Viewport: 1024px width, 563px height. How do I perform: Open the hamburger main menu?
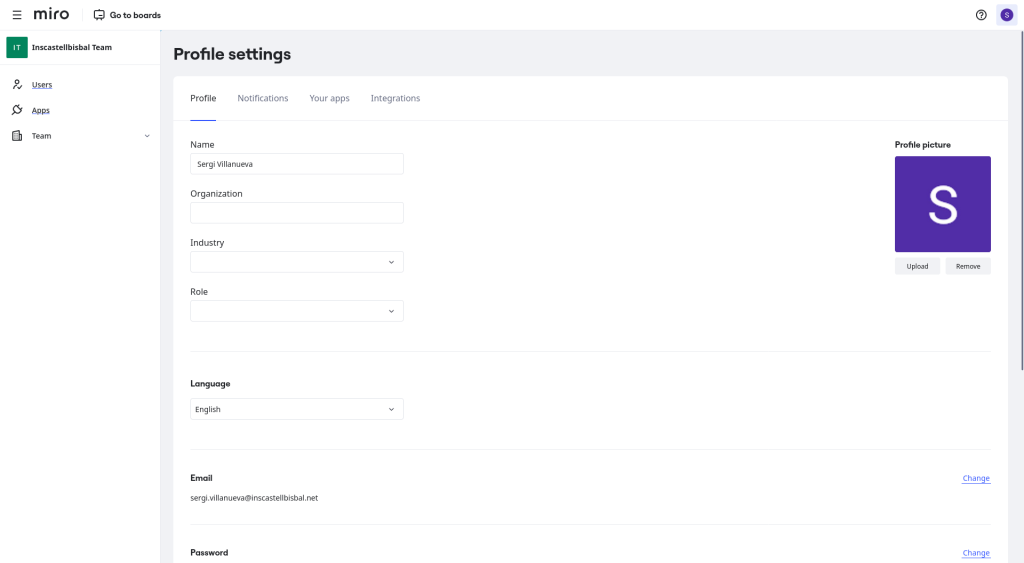point(17,15)
